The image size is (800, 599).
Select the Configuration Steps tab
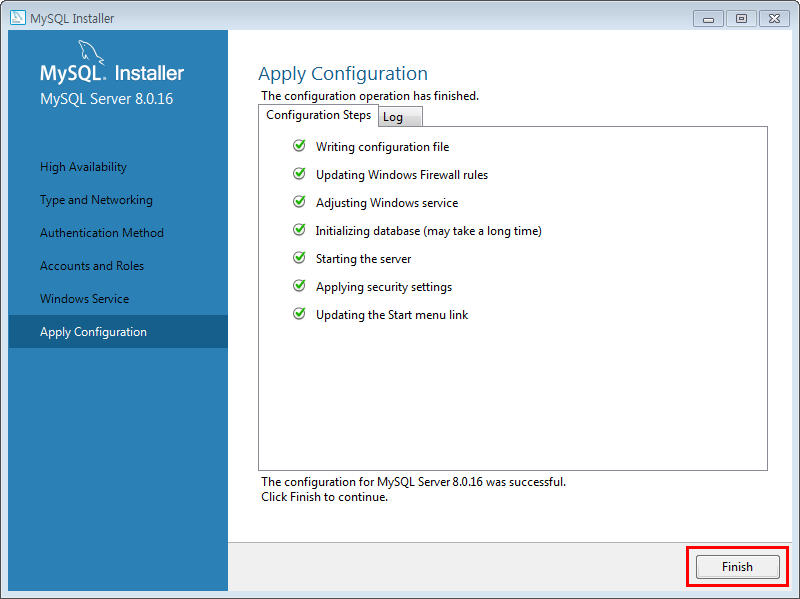(318, 115)
